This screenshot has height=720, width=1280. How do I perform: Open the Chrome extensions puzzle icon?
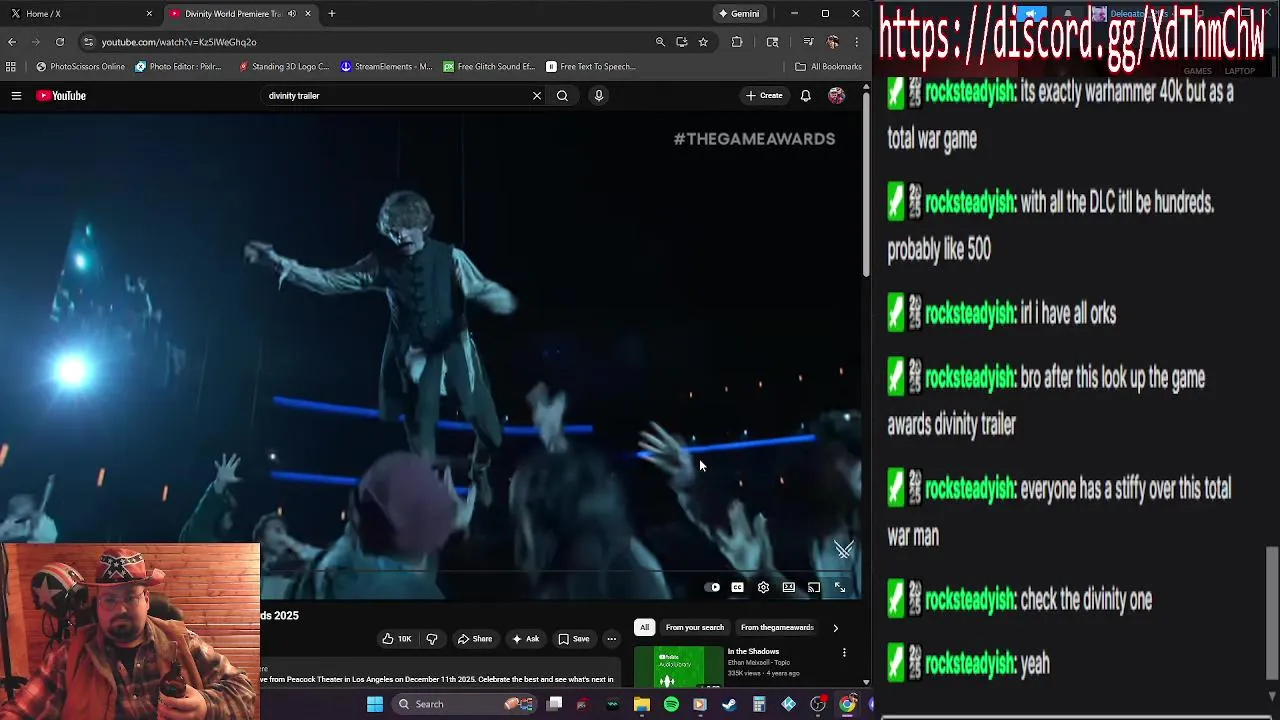point(737,42)
